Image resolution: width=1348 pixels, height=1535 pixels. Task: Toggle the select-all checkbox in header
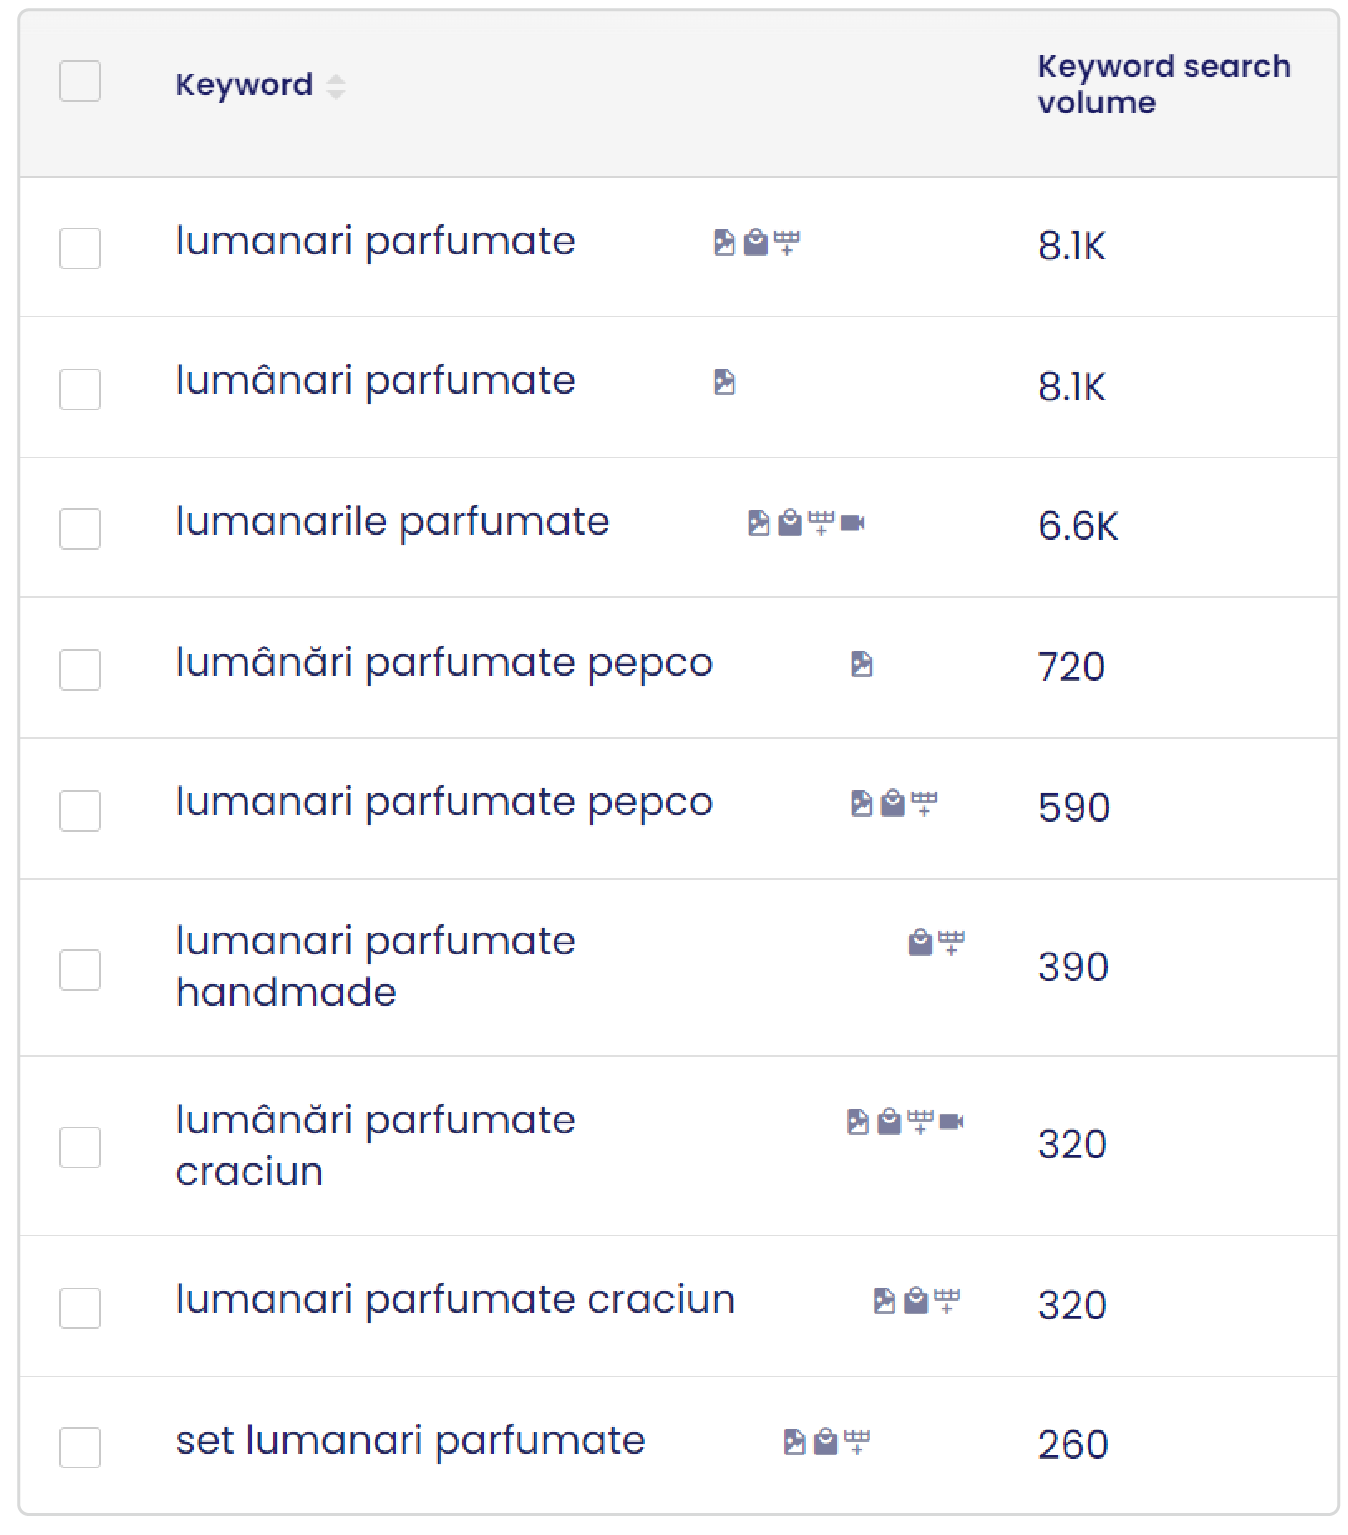[x=80, y=81]
